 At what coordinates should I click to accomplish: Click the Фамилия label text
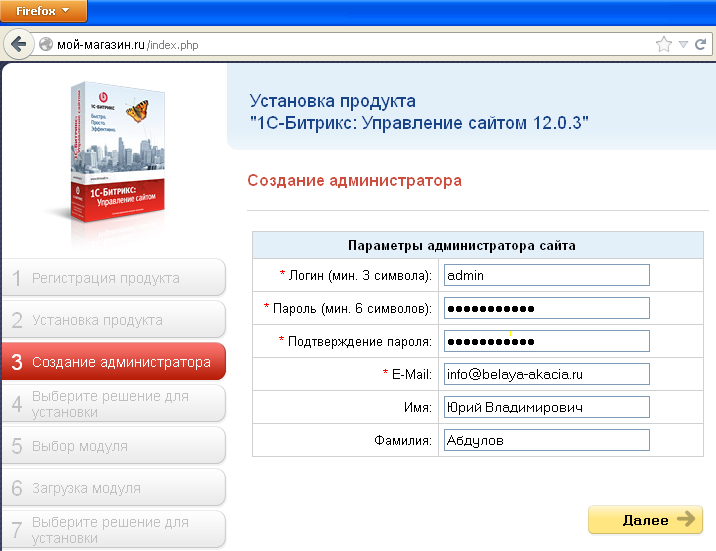pyautogui.click(x=403, y=441)
